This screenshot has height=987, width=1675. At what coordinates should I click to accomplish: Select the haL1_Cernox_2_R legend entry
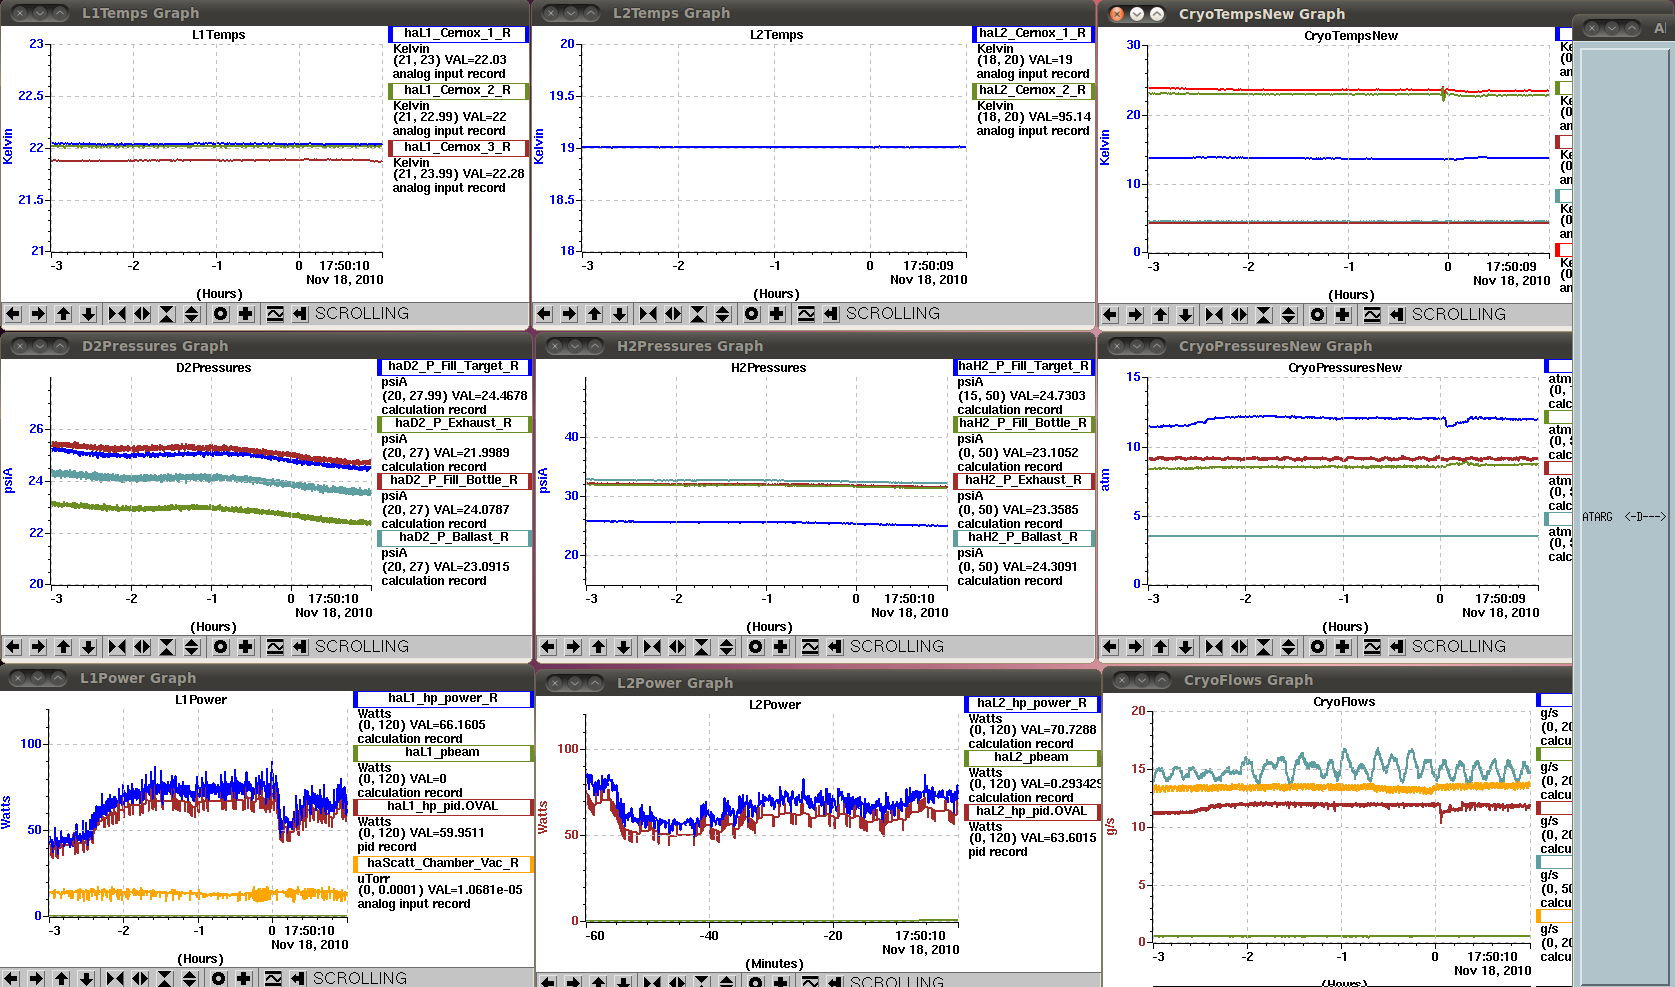(457, 90)
